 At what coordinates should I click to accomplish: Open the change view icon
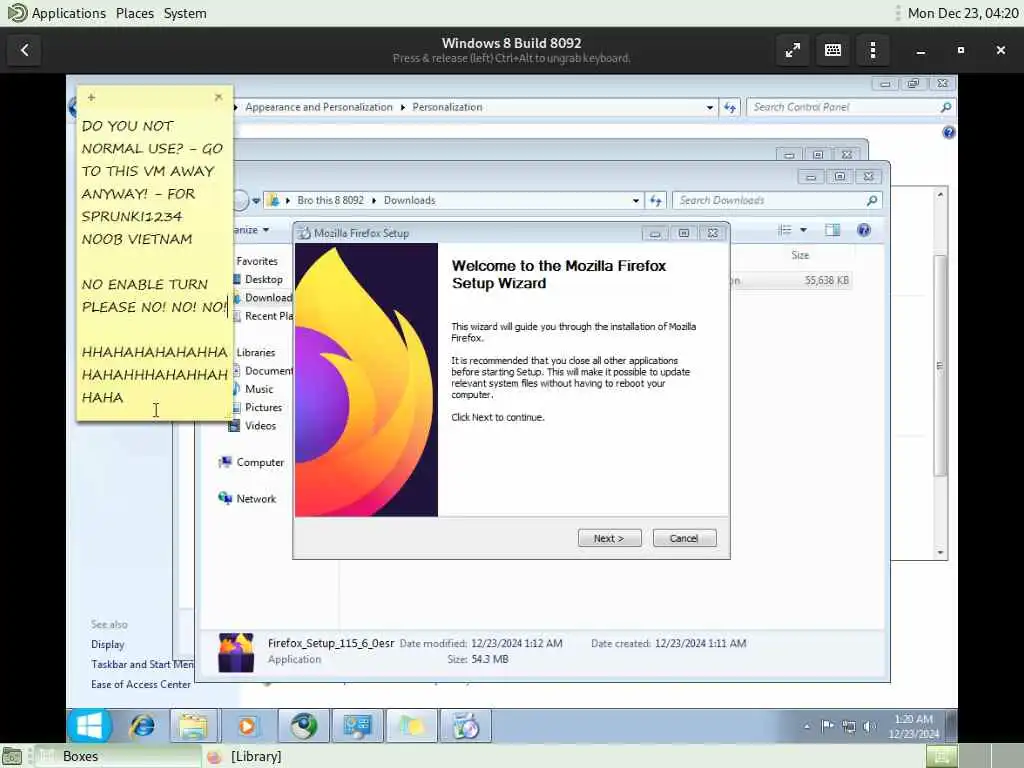(784, 230)
